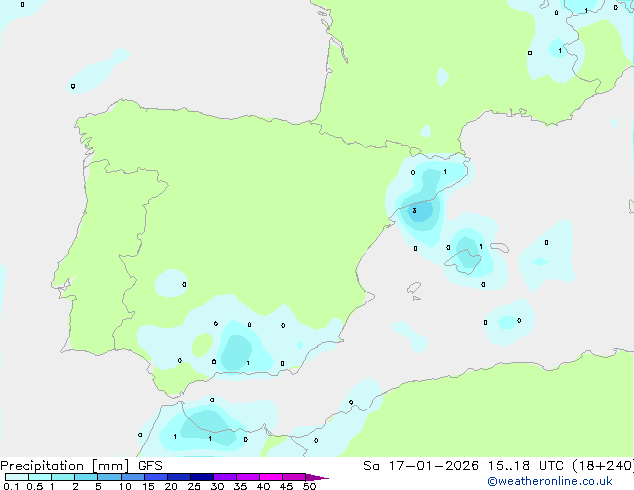Pick the 40–45 mm bright magenta swatch
Screen dimensions: 634x490
pyautogui.click(x=271, y=477)
